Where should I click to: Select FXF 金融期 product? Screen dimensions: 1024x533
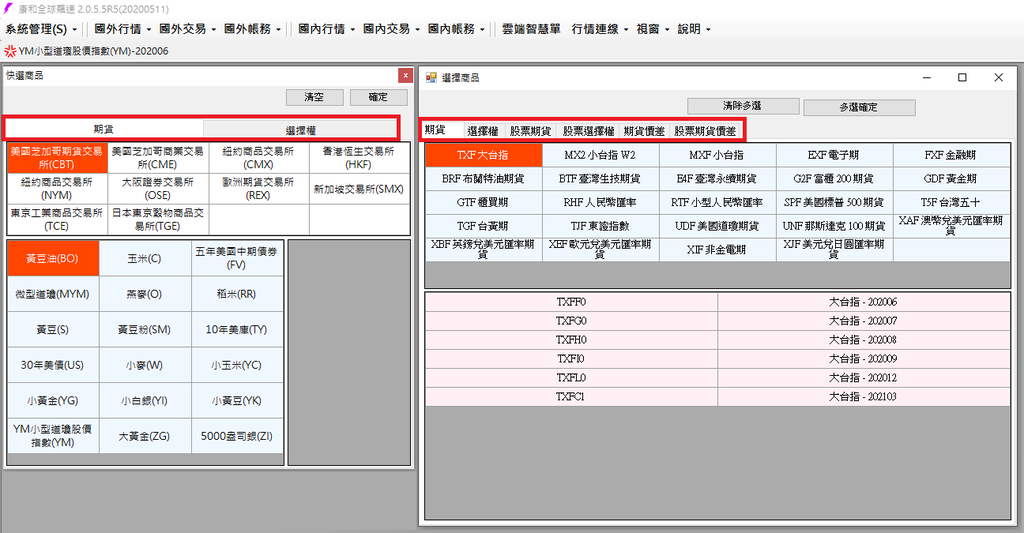click(x=952, y=155)
